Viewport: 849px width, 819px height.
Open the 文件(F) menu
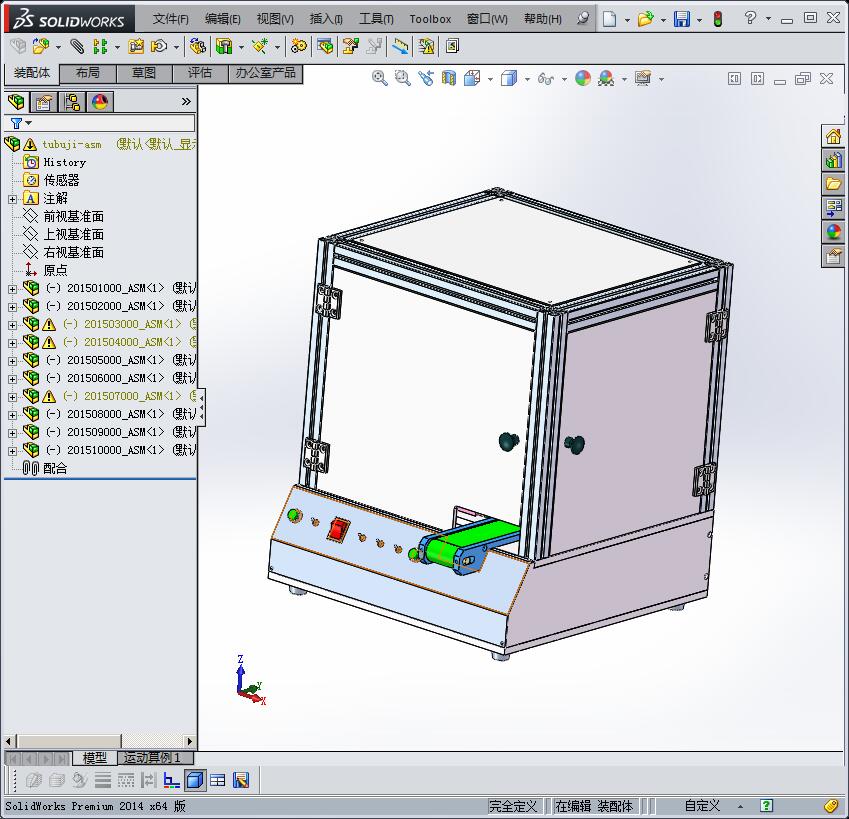pos(171,19)
